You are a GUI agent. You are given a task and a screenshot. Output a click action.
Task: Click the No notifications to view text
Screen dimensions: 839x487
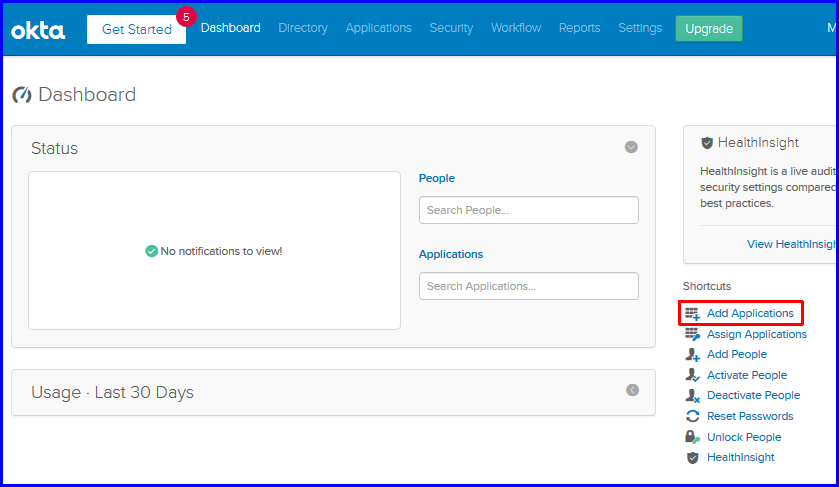coord(221,252)
